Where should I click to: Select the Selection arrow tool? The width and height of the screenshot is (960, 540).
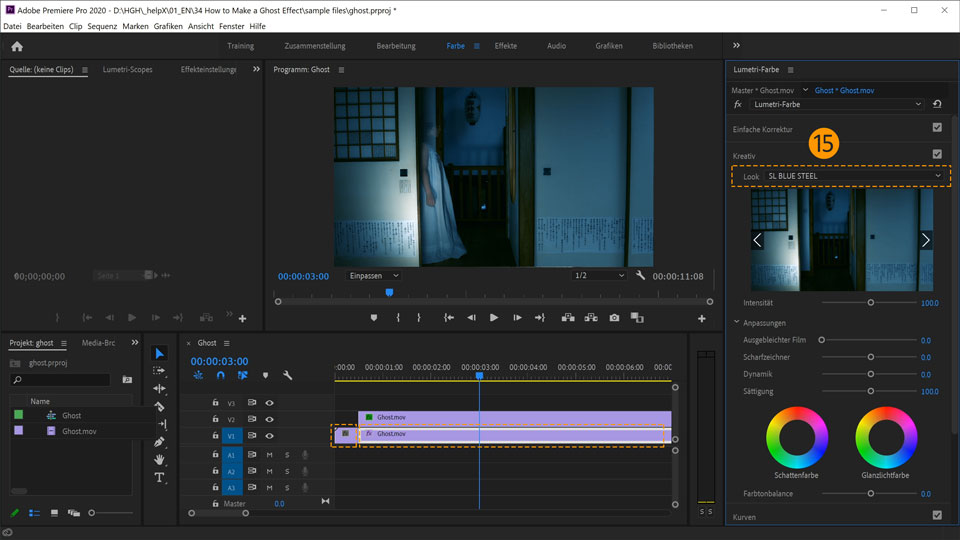tap(159, 353)
